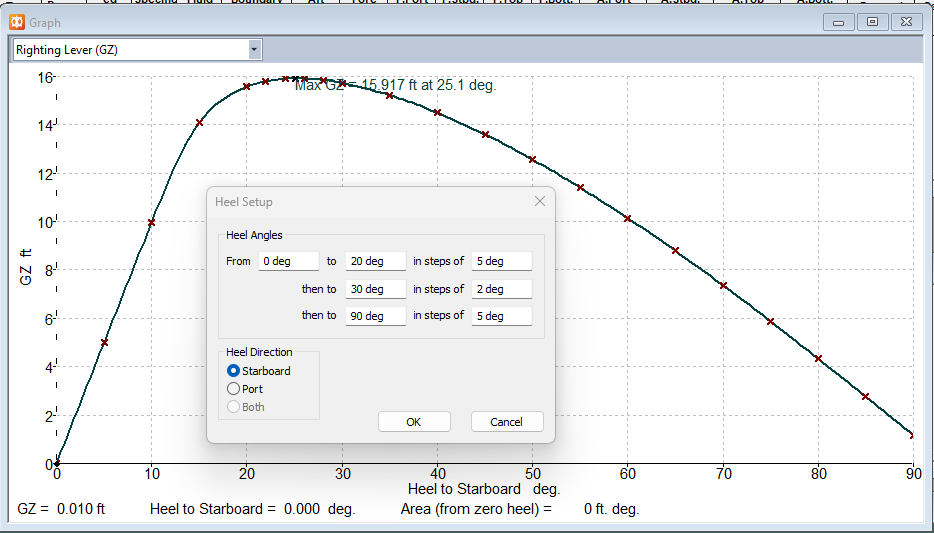Click the GZ curve marker at 70 deg

tap(723, 286)
